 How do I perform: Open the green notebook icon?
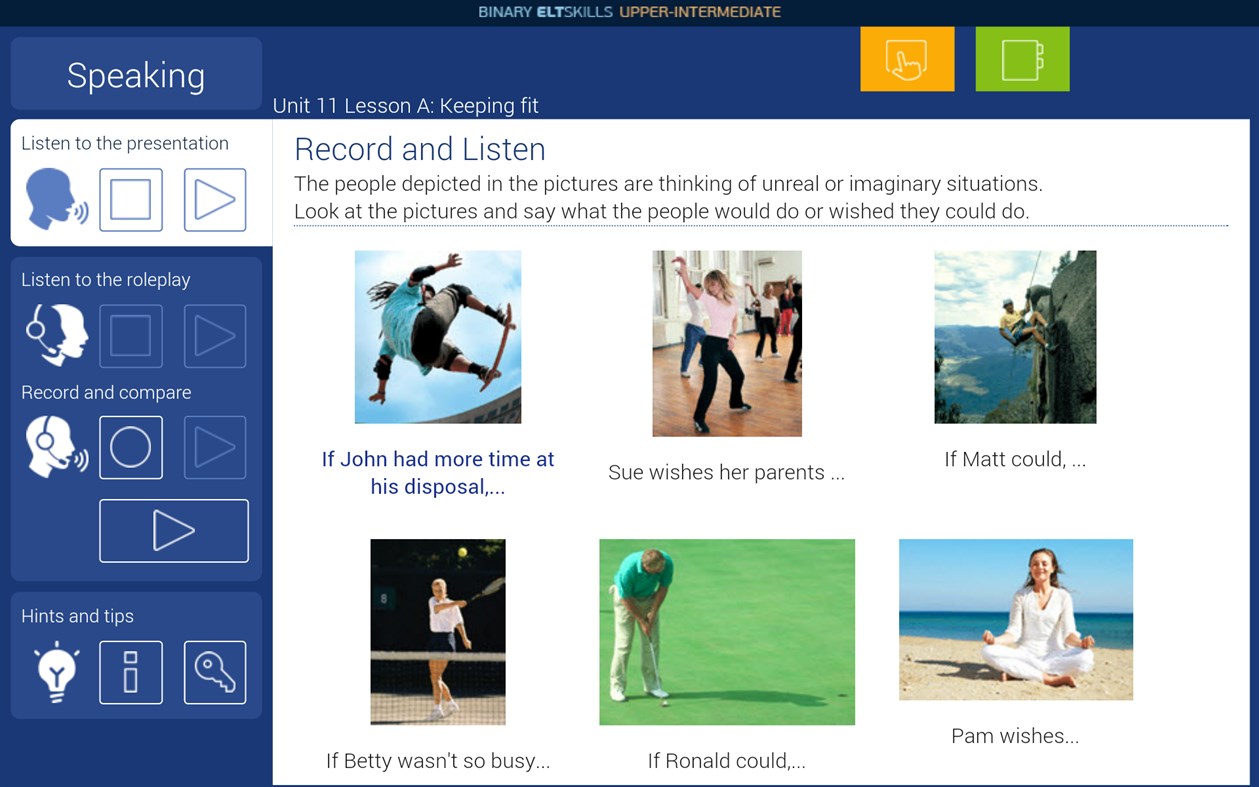1021,58
